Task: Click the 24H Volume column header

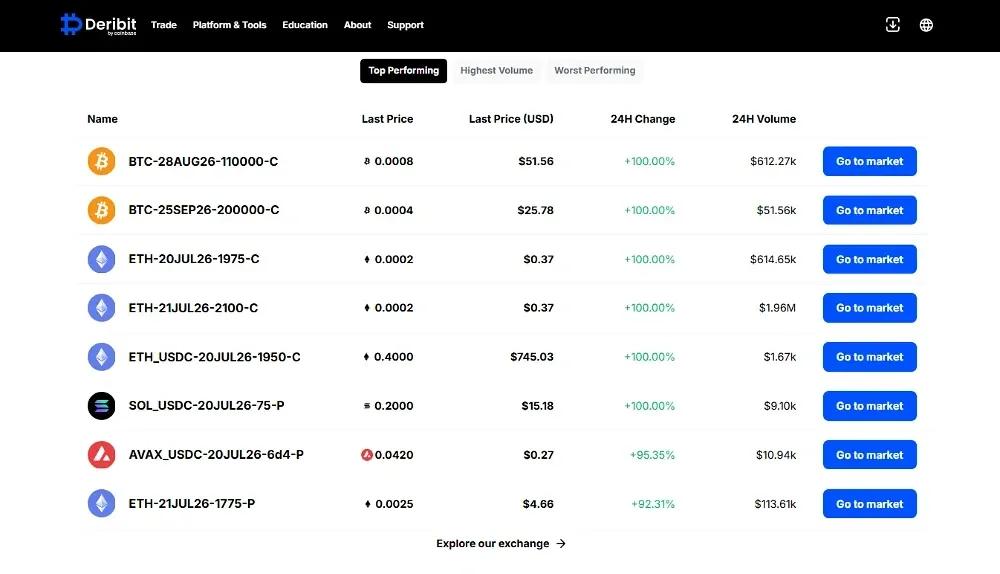Action: click(764, 119)
